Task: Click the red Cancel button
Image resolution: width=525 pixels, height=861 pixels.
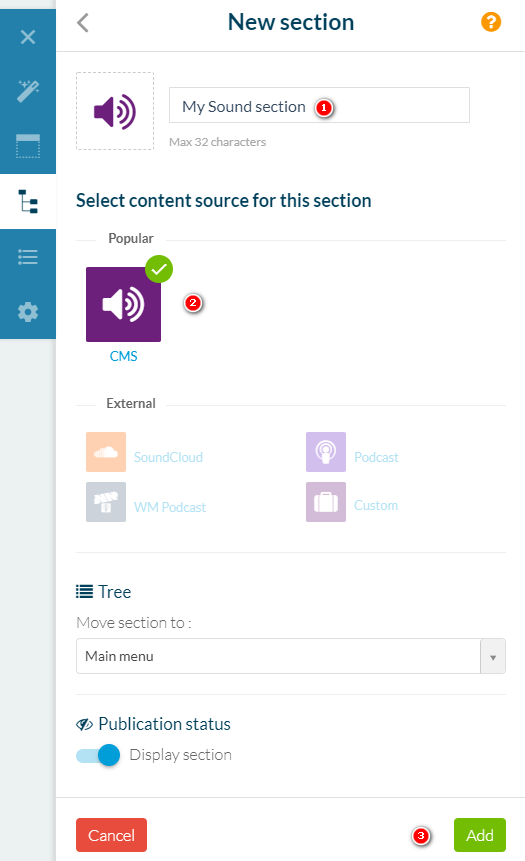Action: [x=111, y=835]
